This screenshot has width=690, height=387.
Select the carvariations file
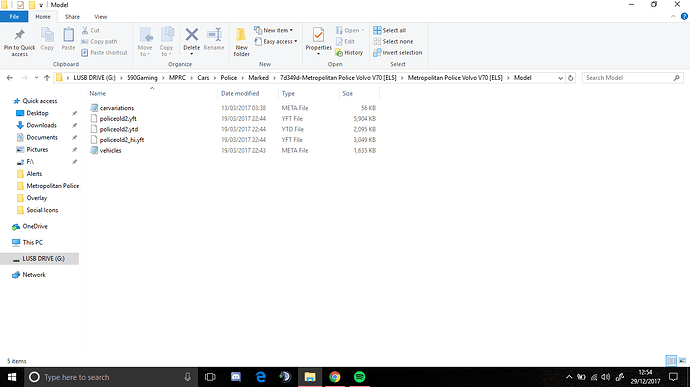tap(117, 108)
